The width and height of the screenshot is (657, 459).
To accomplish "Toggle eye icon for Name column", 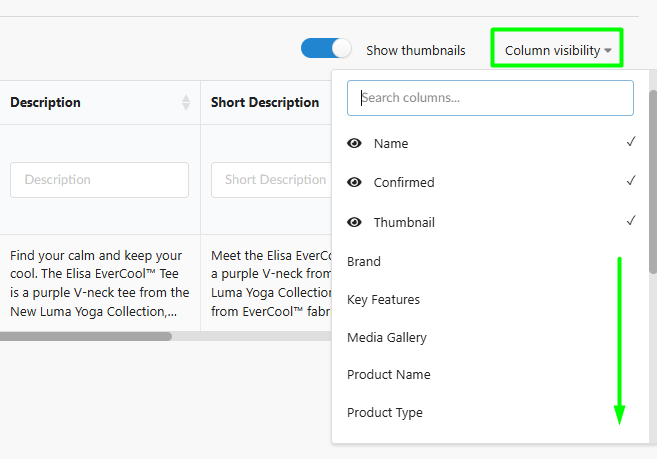I will pos(354,143).
